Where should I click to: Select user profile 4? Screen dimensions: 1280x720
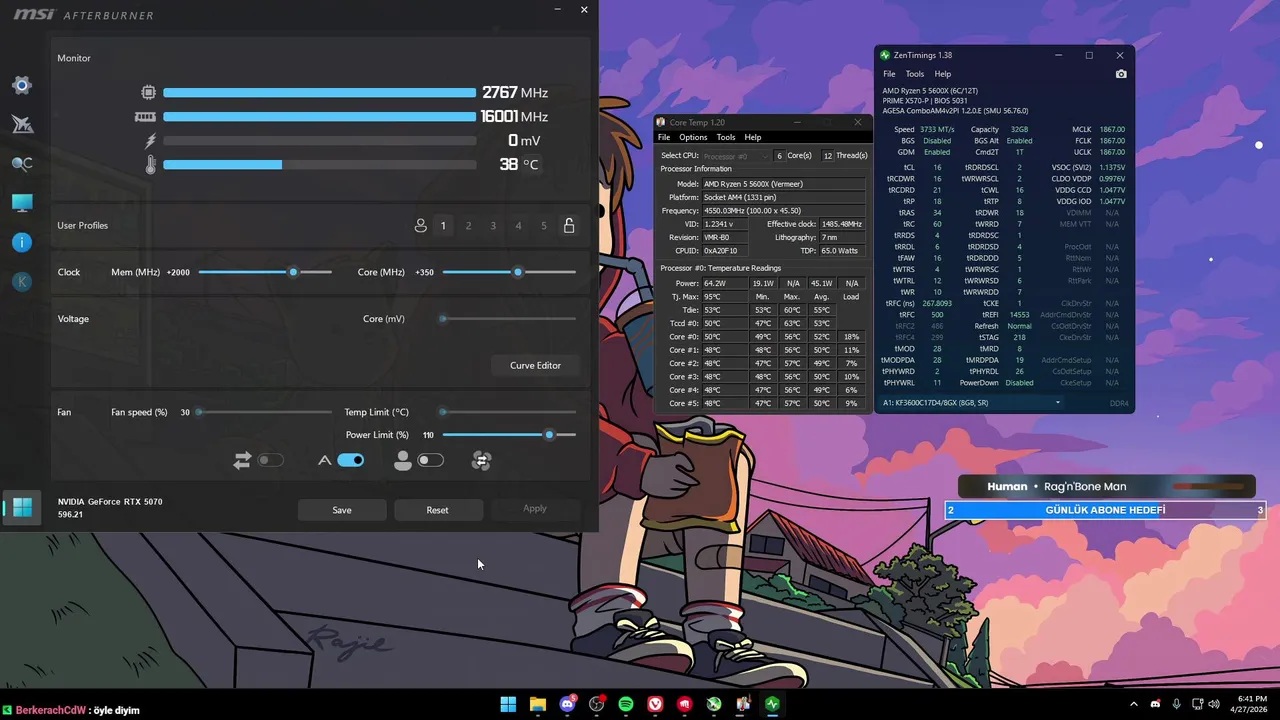pyautogui.click(x=518, y=226)
